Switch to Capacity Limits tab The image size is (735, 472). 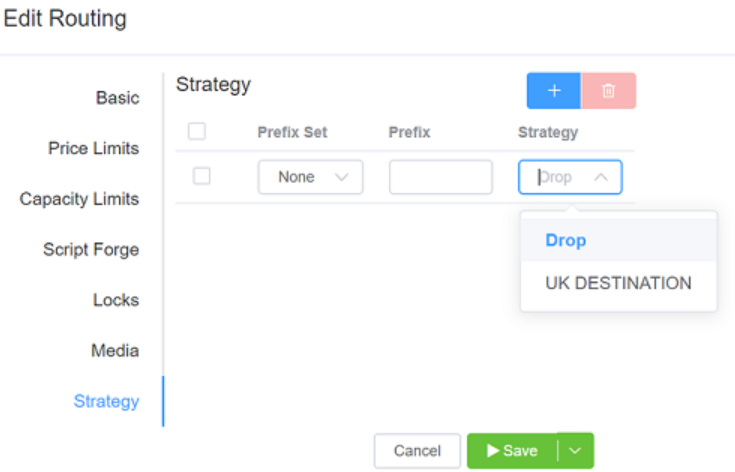[x=79, y=199]
